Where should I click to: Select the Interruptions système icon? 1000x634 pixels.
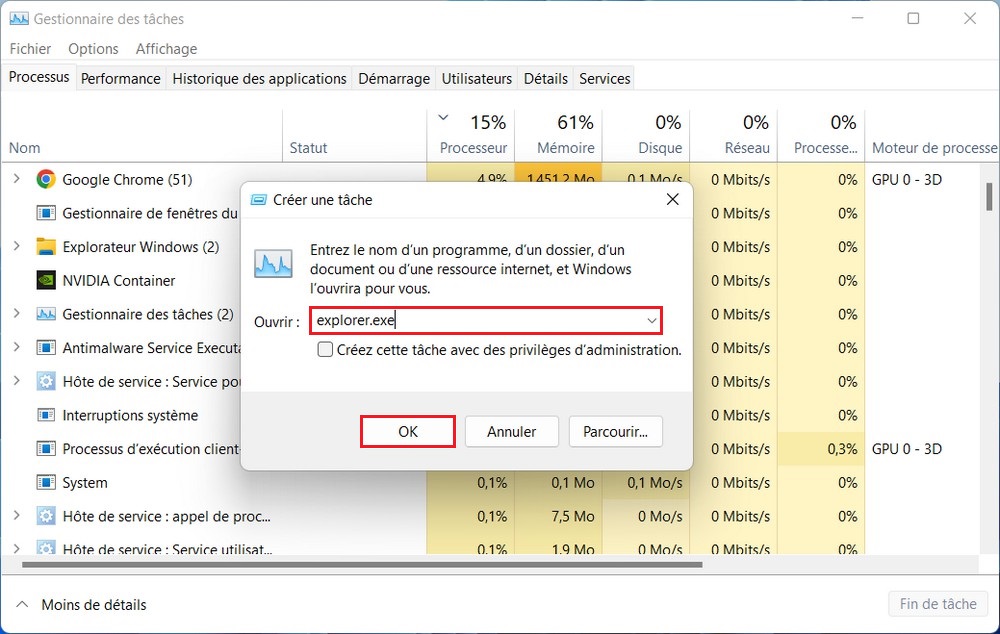[x=43, y=415]
